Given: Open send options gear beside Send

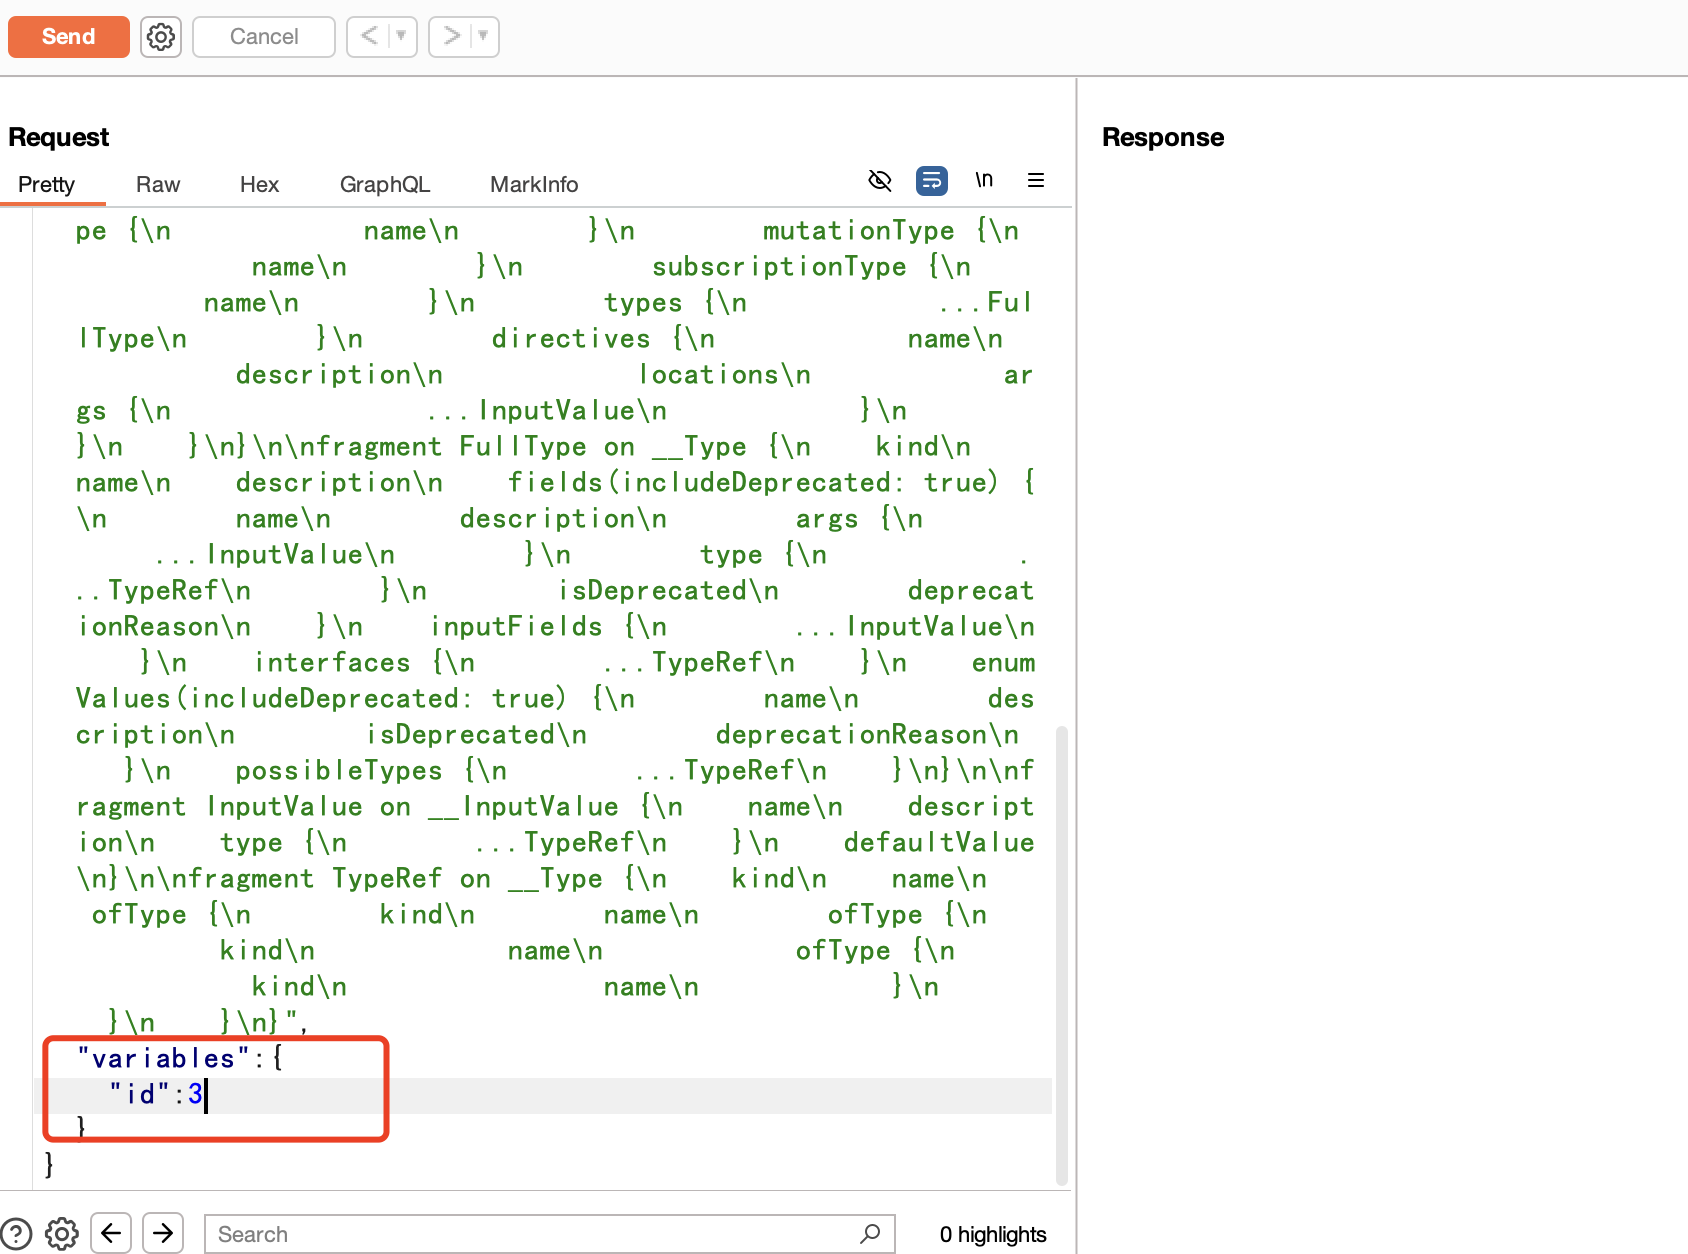Looking at the screenshot, I should (x=160, y=37).
